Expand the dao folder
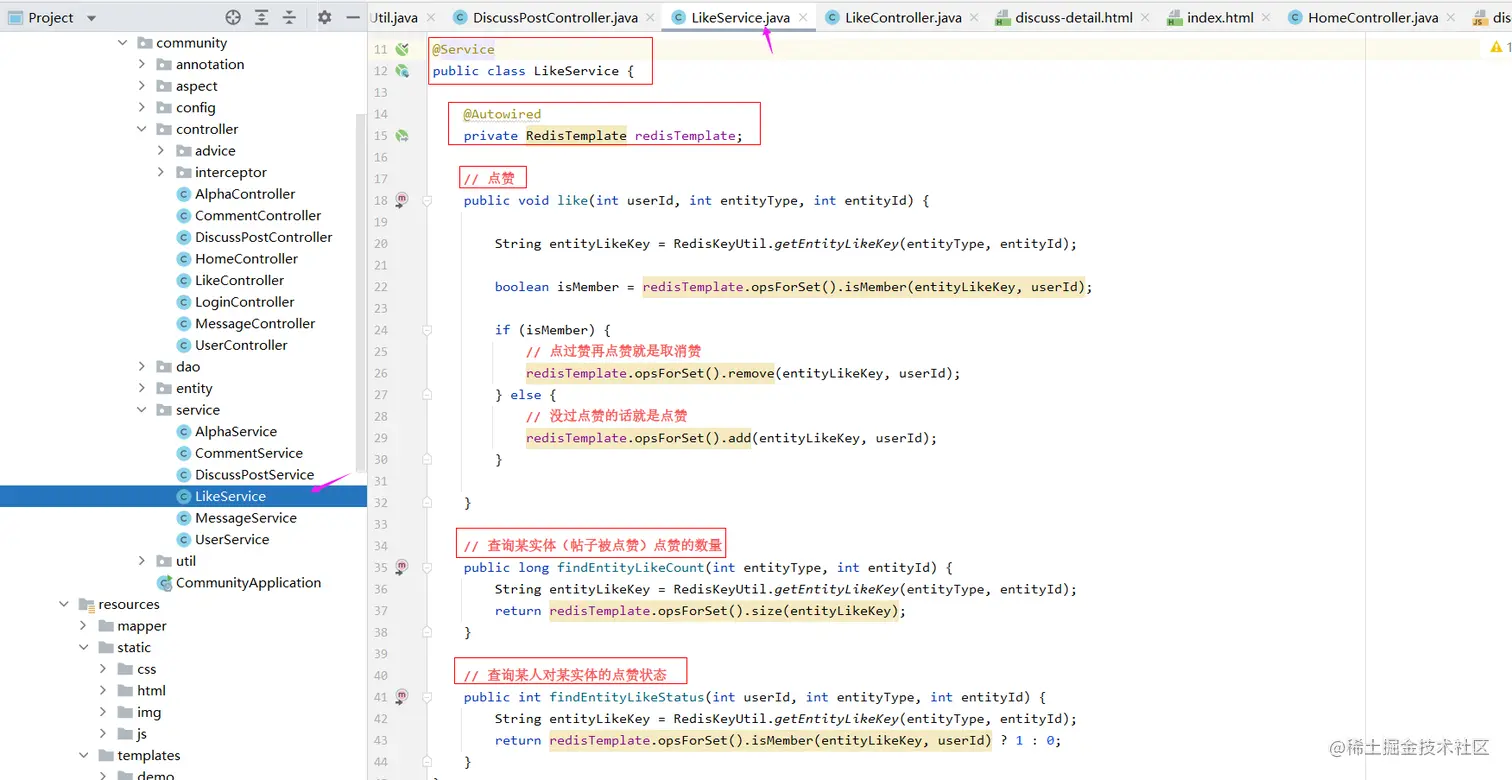 pyautogui.click(x=142, y=367)
